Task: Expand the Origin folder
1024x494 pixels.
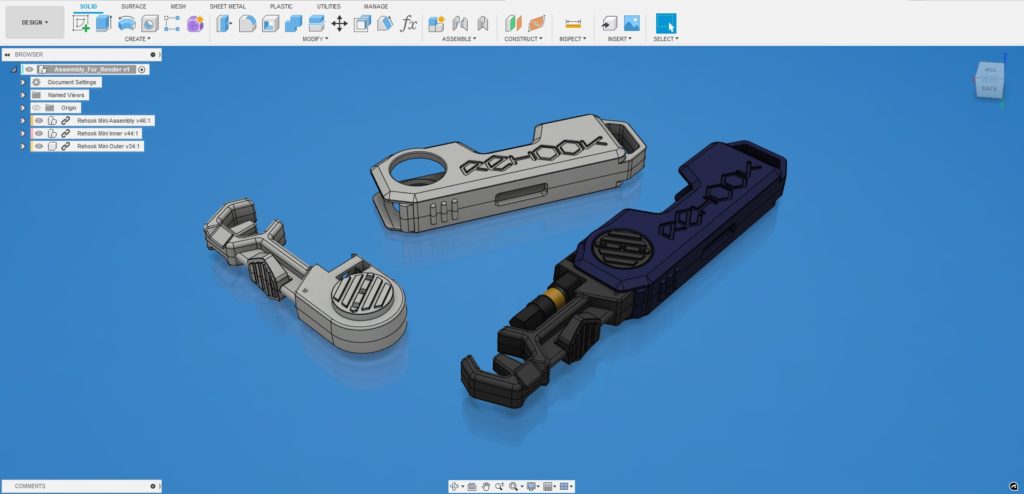Action: [23, 108]
